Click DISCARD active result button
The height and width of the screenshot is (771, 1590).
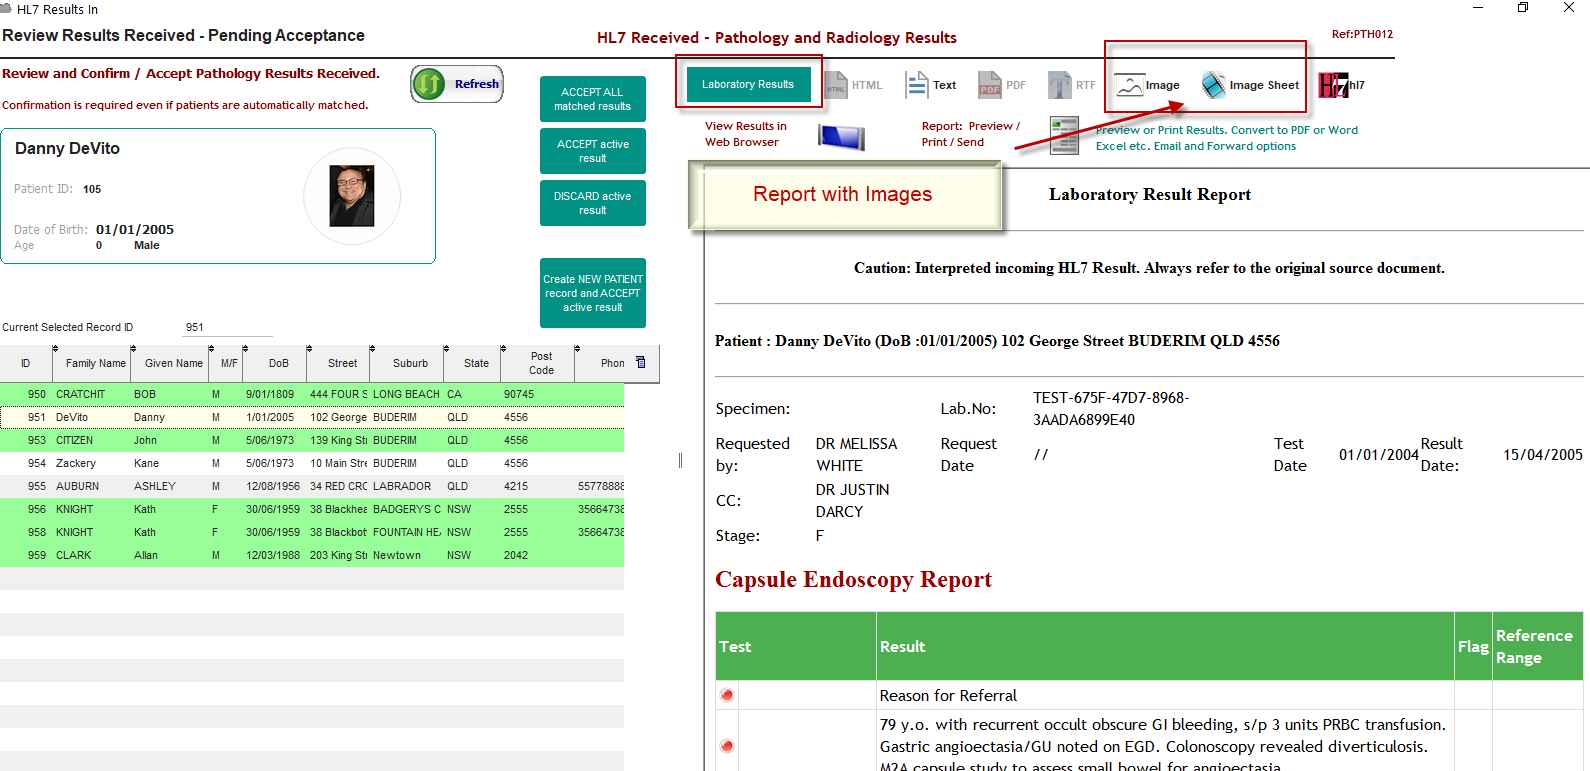(x=592, y=203)
